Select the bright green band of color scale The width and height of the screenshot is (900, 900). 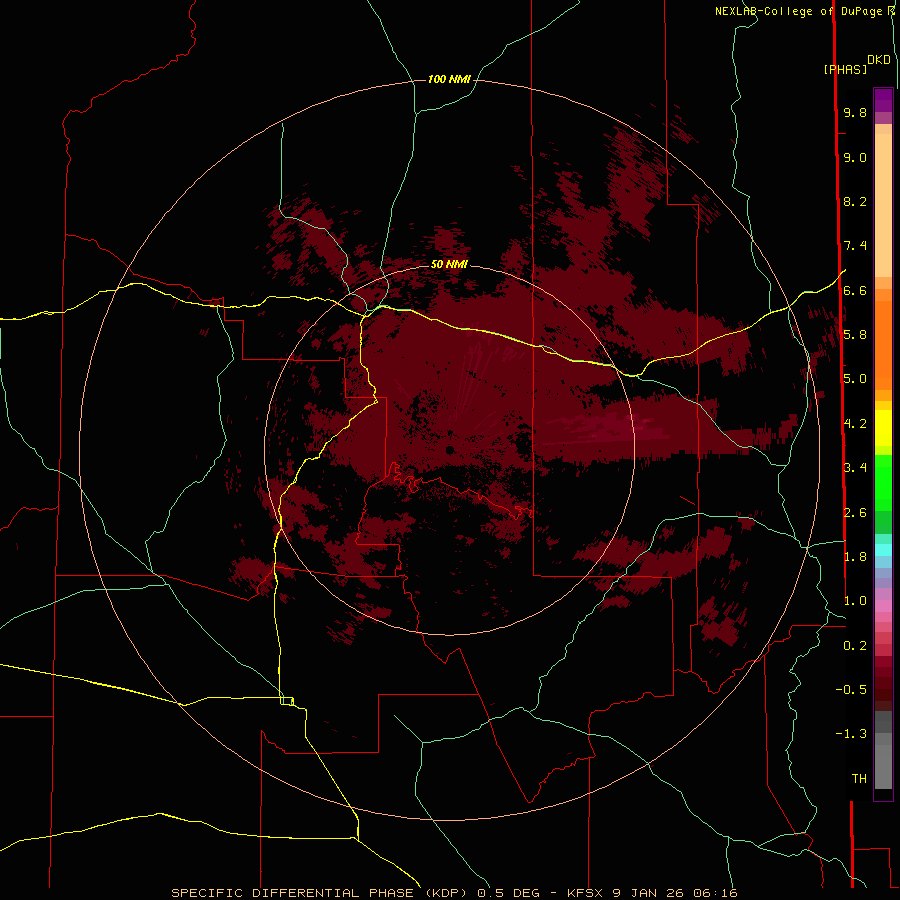(883, 483)
